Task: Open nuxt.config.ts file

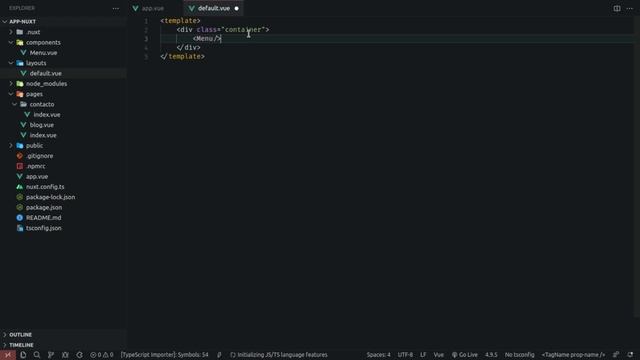Action: point(45,187)
